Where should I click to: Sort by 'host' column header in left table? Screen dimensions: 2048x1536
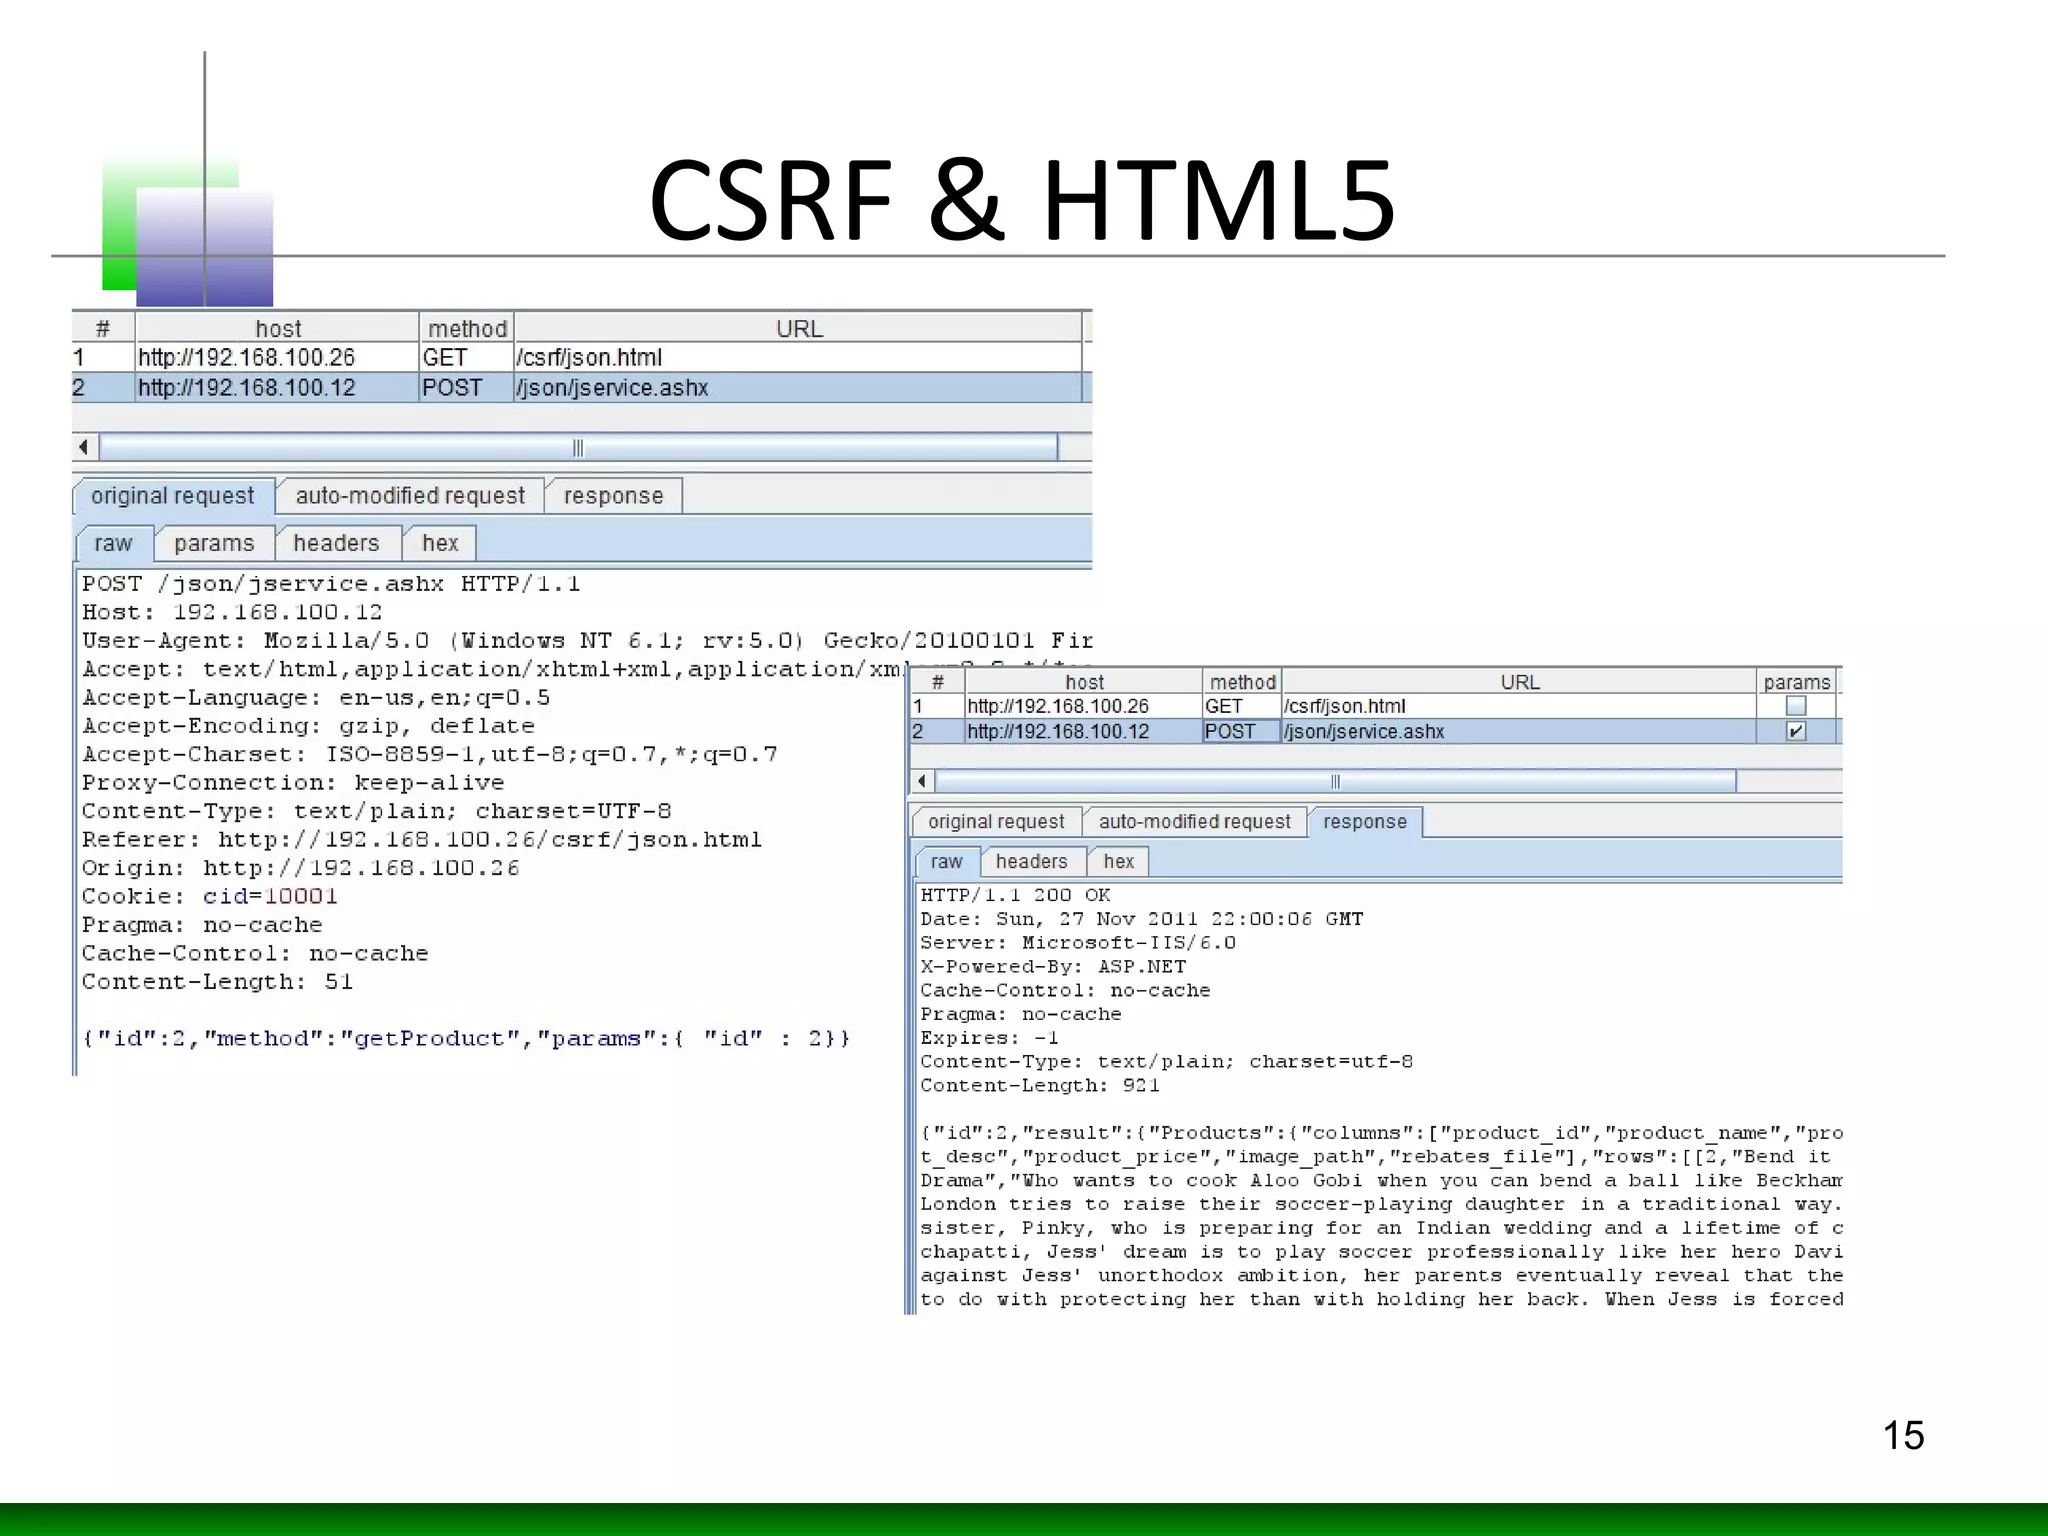pos(277,329)
